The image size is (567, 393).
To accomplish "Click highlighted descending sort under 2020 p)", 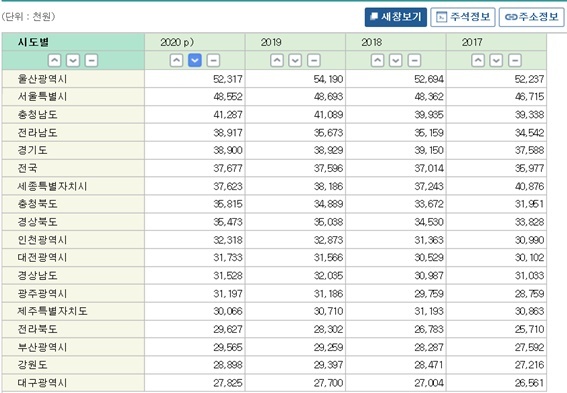I will [195, 60].
